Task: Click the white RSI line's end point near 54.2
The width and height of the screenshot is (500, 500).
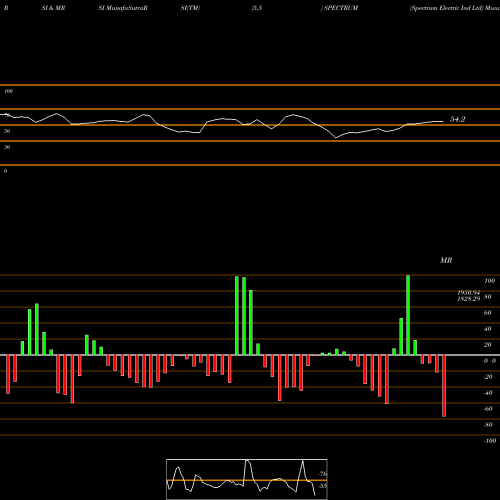Action: (442, 121)
